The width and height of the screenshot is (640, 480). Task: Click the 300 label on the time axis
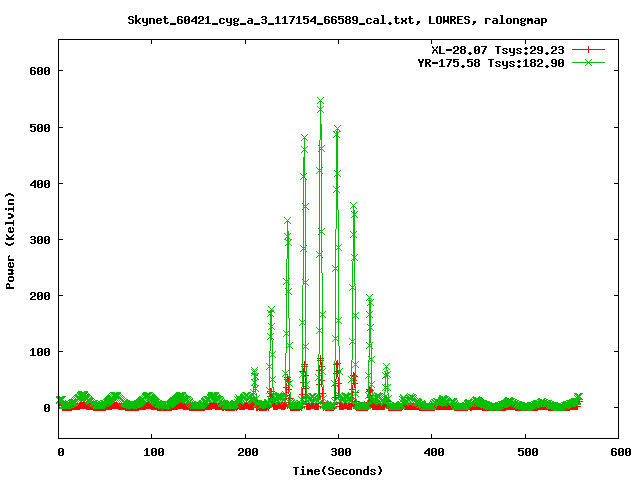coord(341,452)
